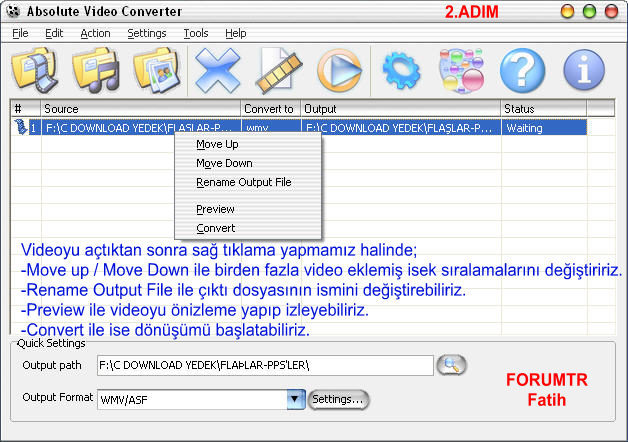Click the blue X remove icon

tap(217, 70)
